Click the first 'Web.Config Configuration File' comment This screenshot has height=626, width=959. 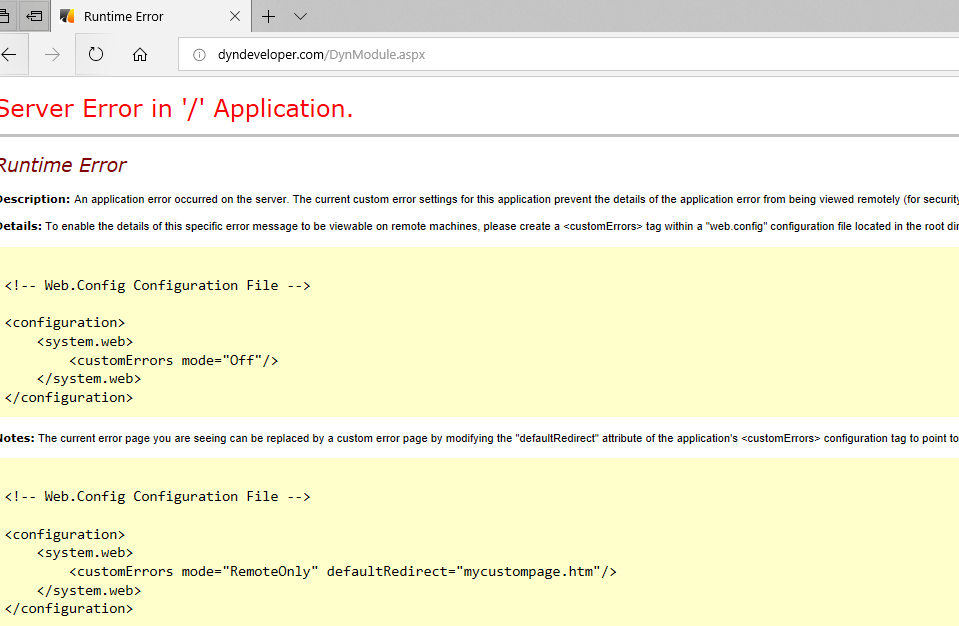coord(157,285)
